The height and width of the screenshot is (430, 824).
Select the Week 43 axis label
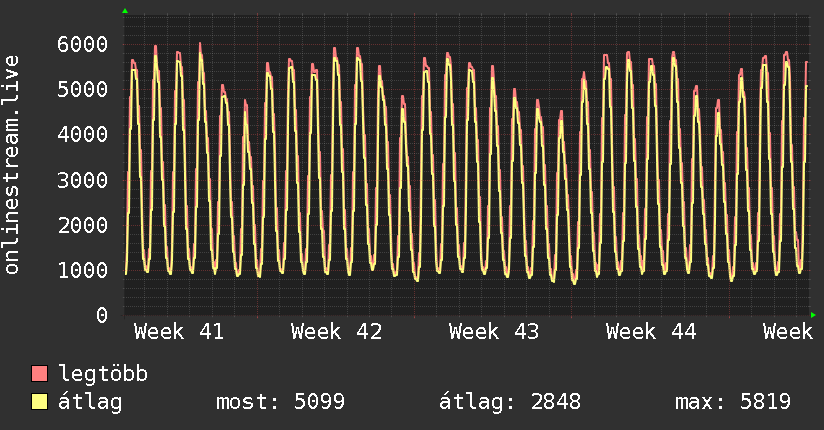pos(494,332)
